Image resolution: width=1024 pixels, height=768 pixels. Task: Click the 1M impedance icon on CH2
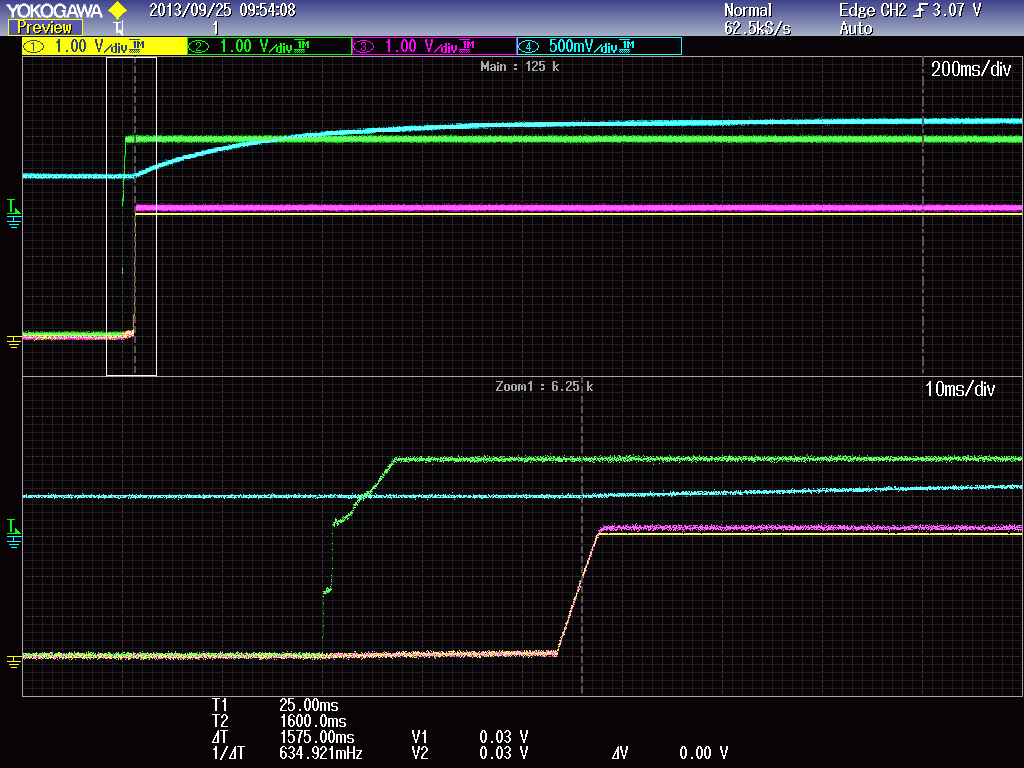pyautogui.click(x=302, y=44)
